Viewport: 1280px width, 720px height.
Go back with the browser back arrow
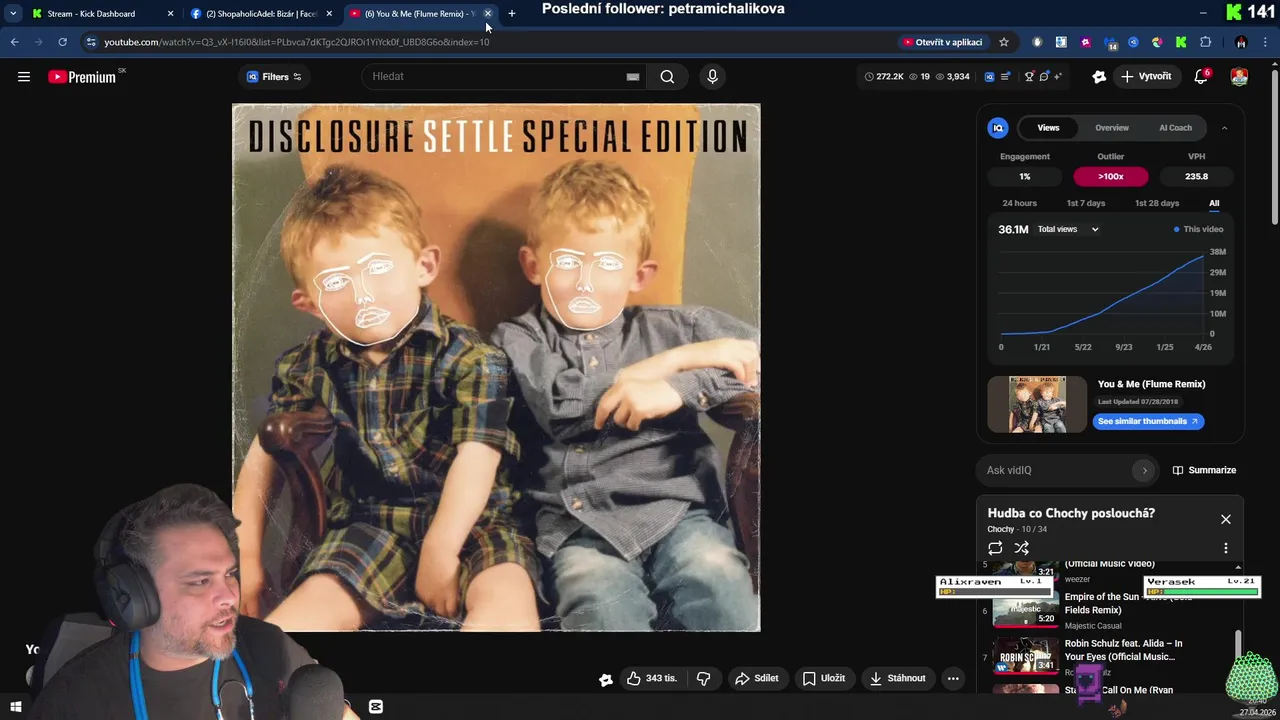pos(14,42)
